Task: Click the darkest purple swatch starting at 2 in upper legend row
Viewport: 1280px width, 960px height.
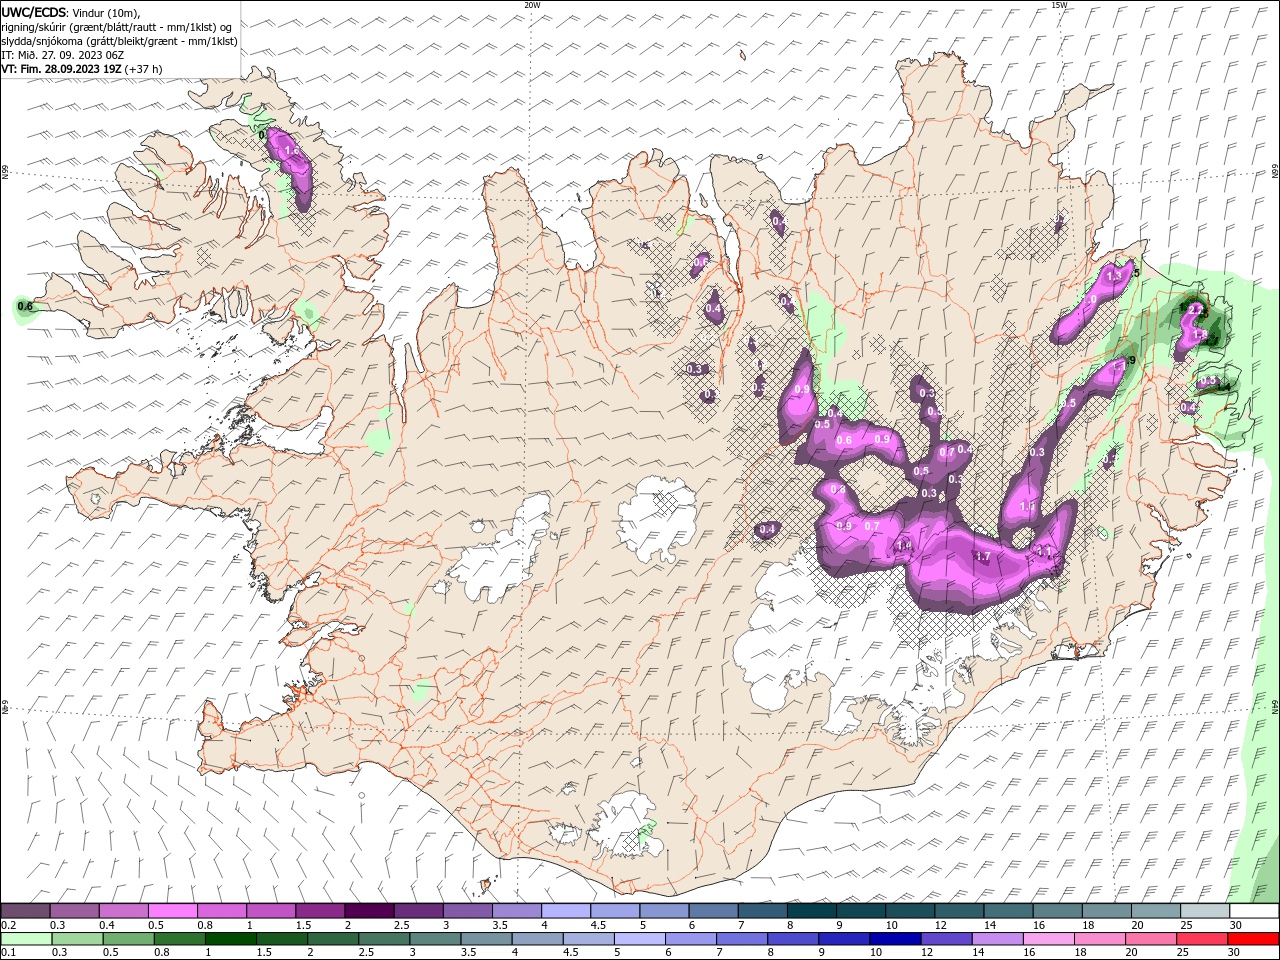Action: (x=369, y=911)
